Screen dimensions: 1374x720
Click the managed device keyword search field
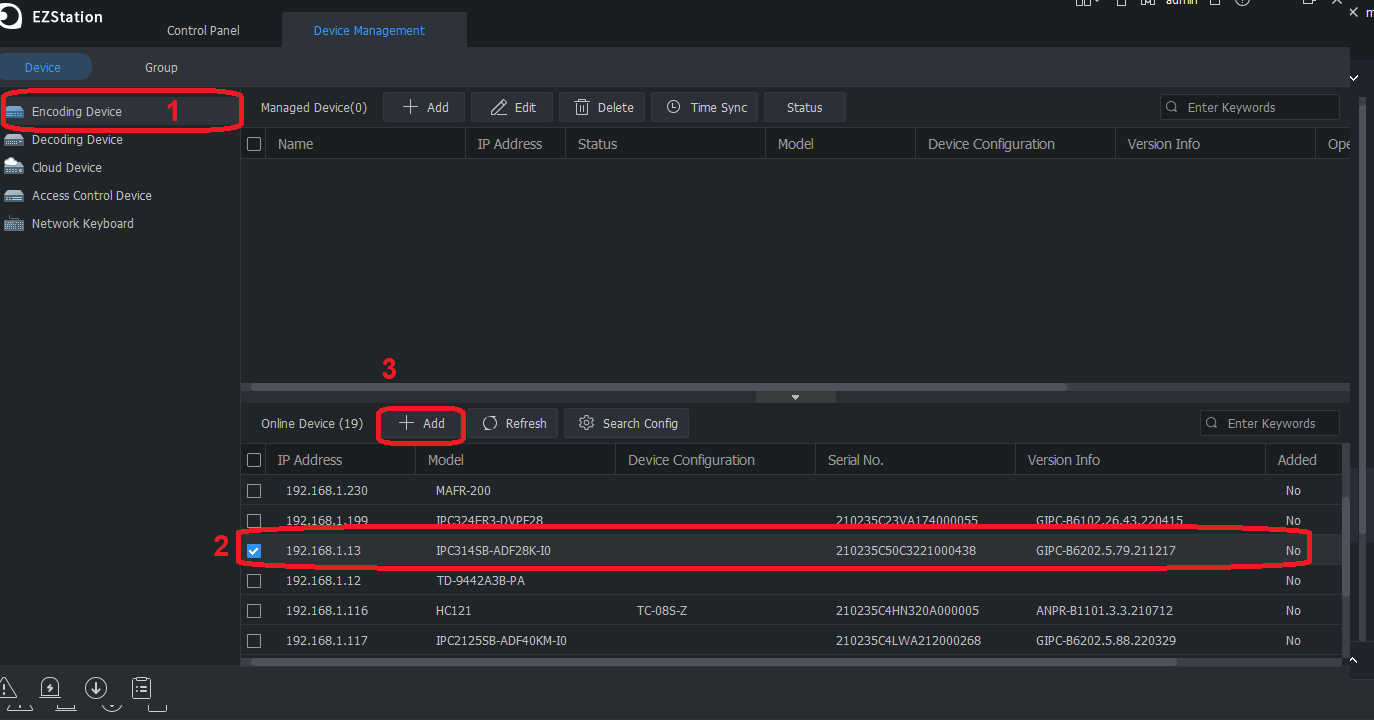(x=1258, y=107)
